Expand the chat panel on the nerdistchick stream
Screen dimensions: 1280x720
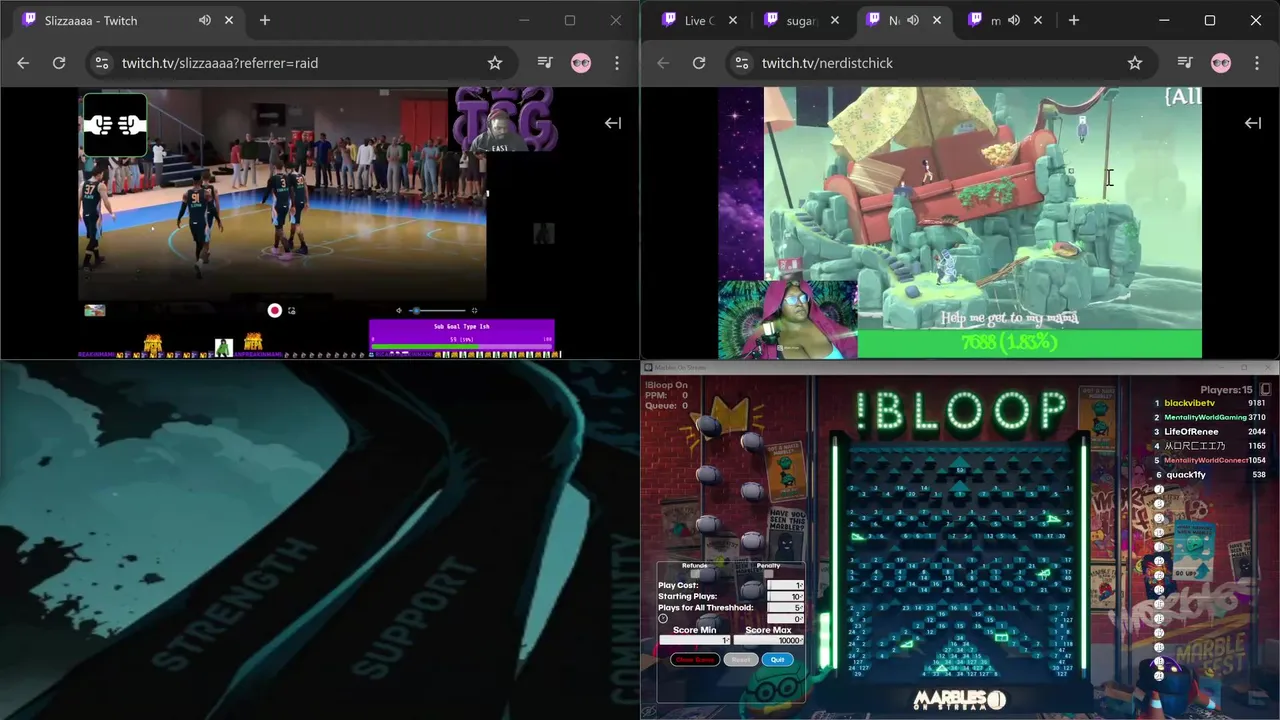pos(1253,123)
